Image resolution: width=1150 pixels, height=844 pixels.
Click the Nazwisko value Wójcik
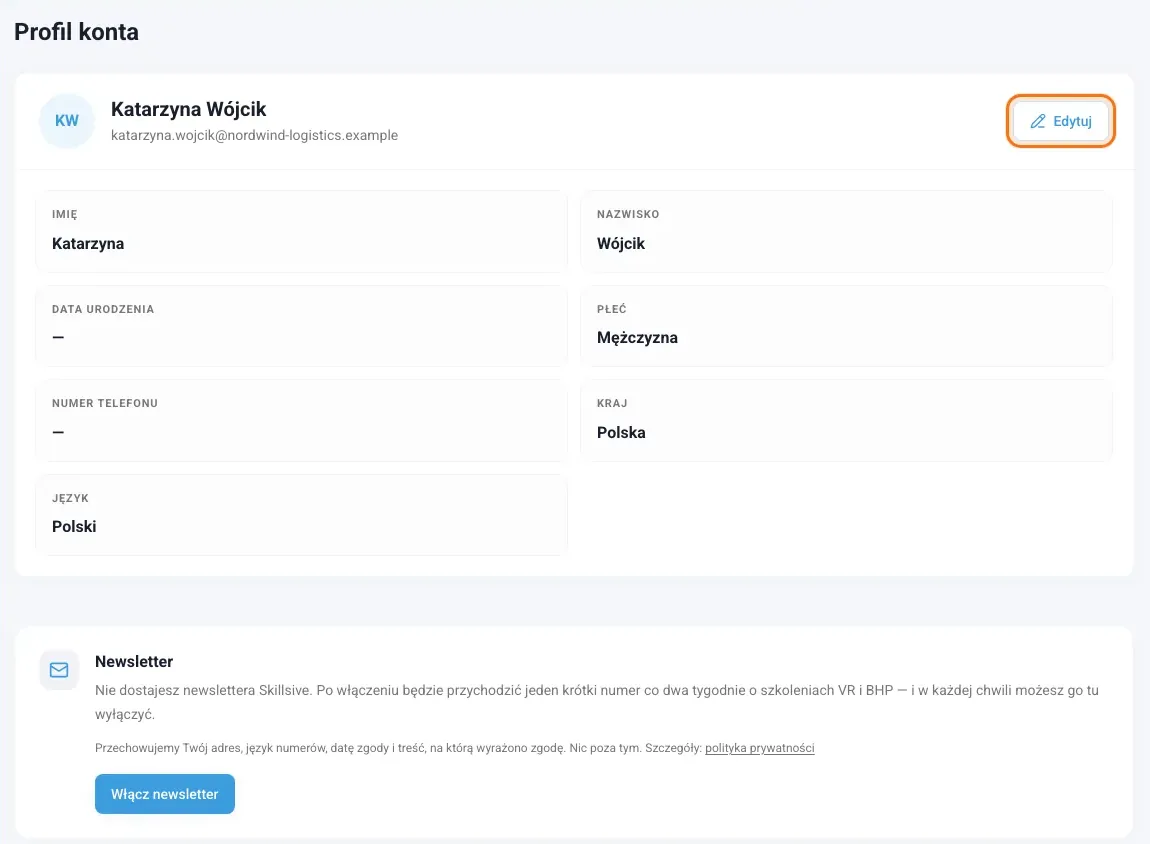point(621,243)
